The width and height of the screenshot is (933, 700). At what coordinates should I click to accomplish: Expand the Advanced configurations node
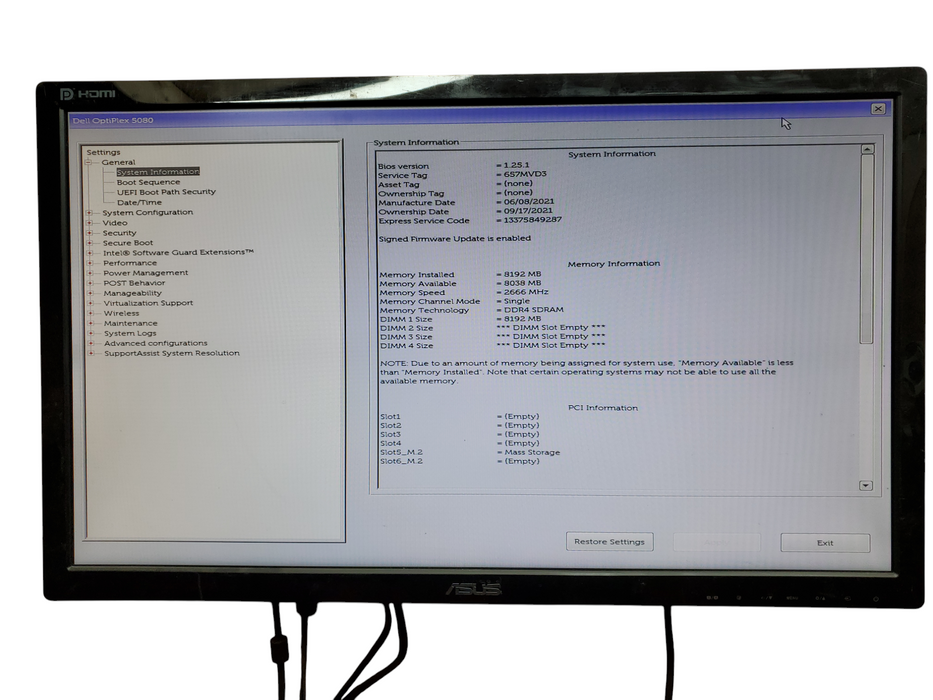click(x=91, y=343)
